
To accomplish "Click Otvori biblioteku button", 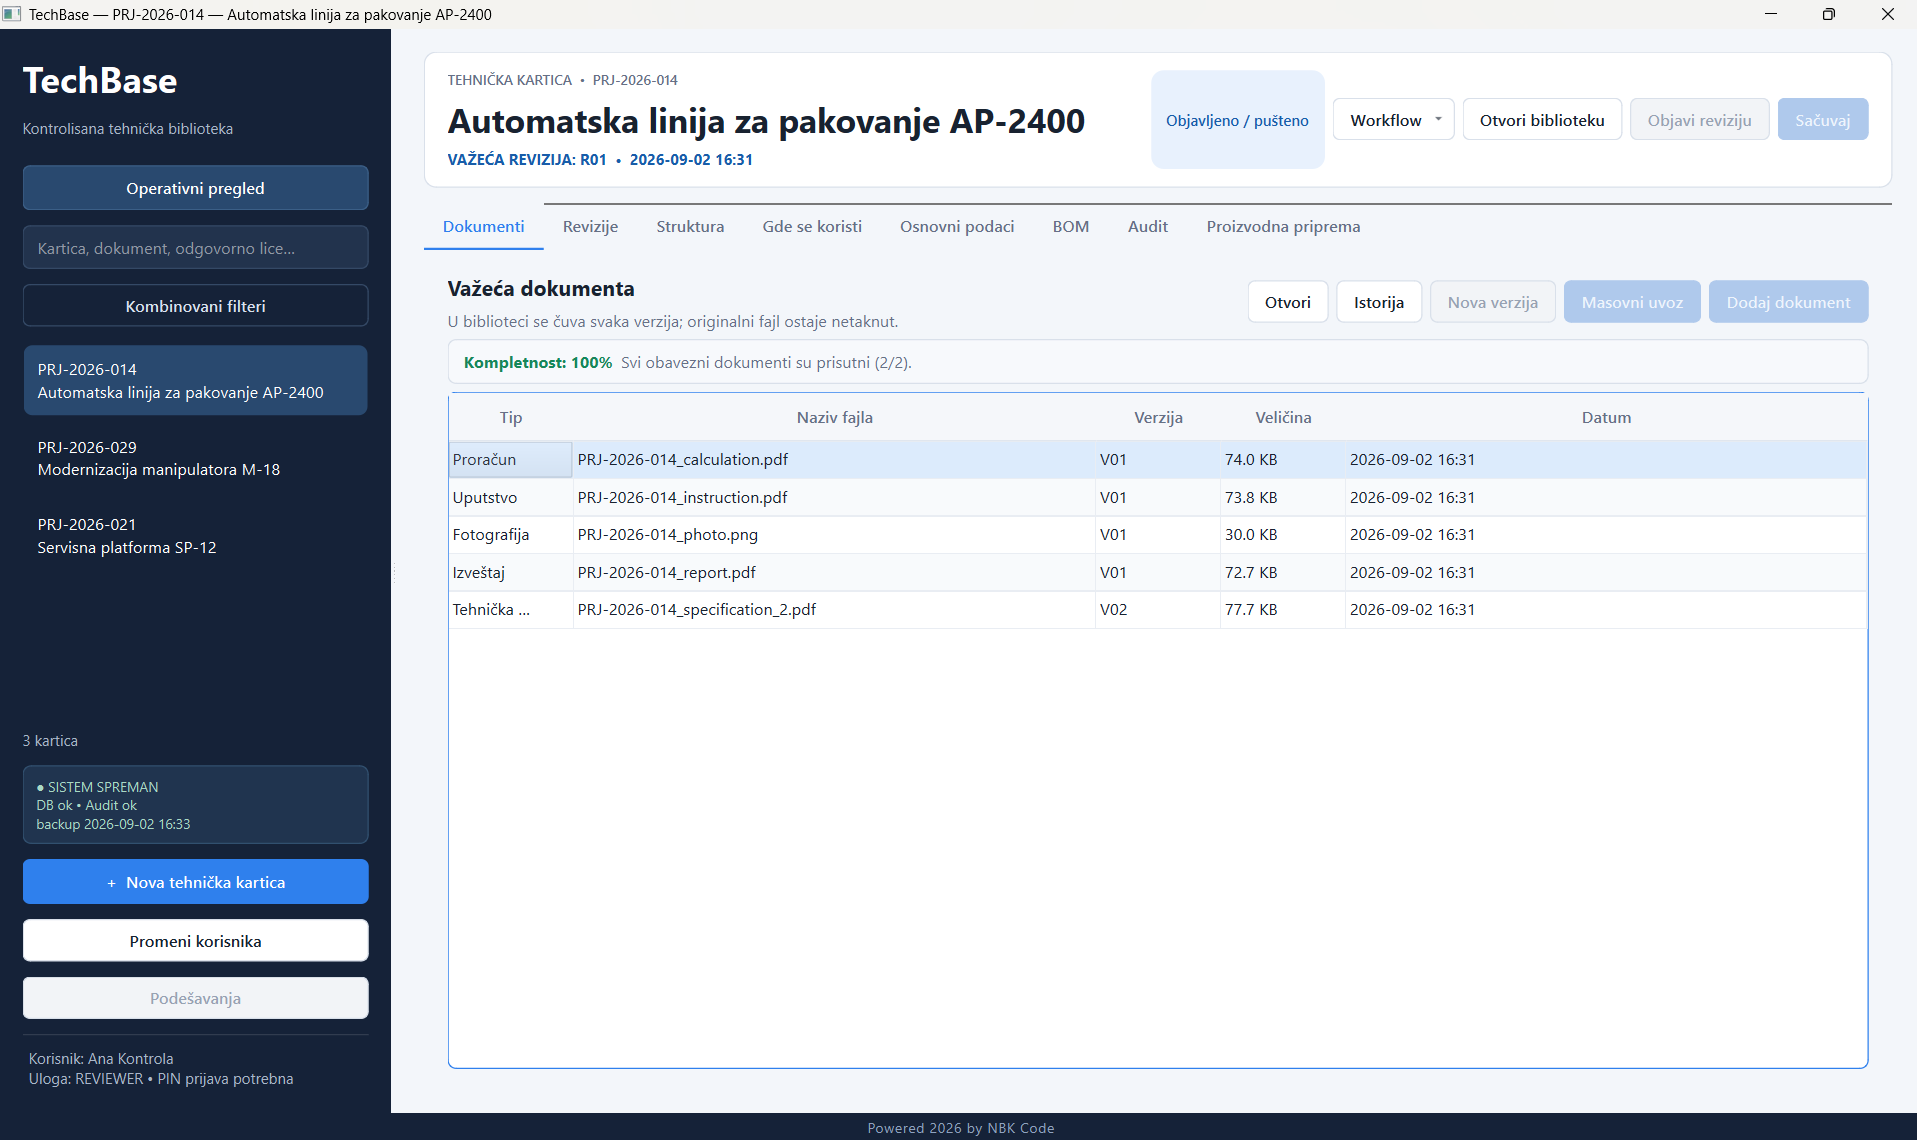I will coord(1542,120).
